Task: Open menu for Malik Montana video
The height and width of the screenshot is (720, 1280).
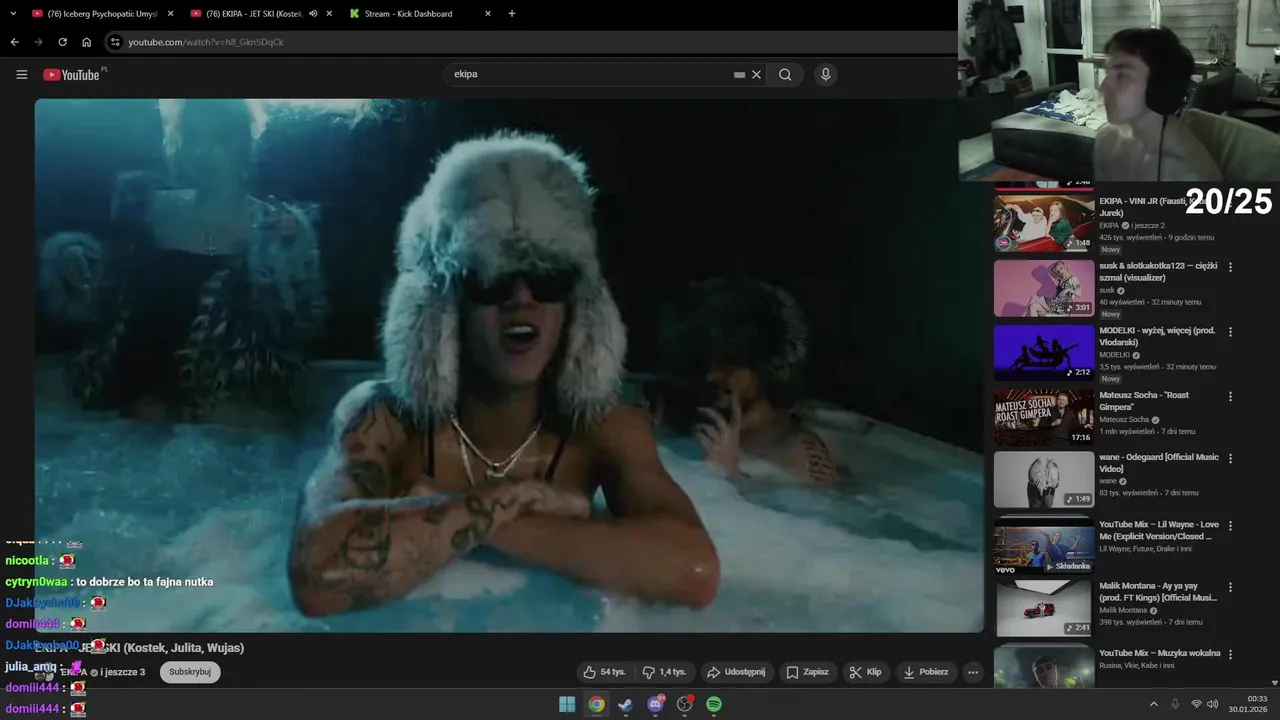Action: [x=1231, y=587]
